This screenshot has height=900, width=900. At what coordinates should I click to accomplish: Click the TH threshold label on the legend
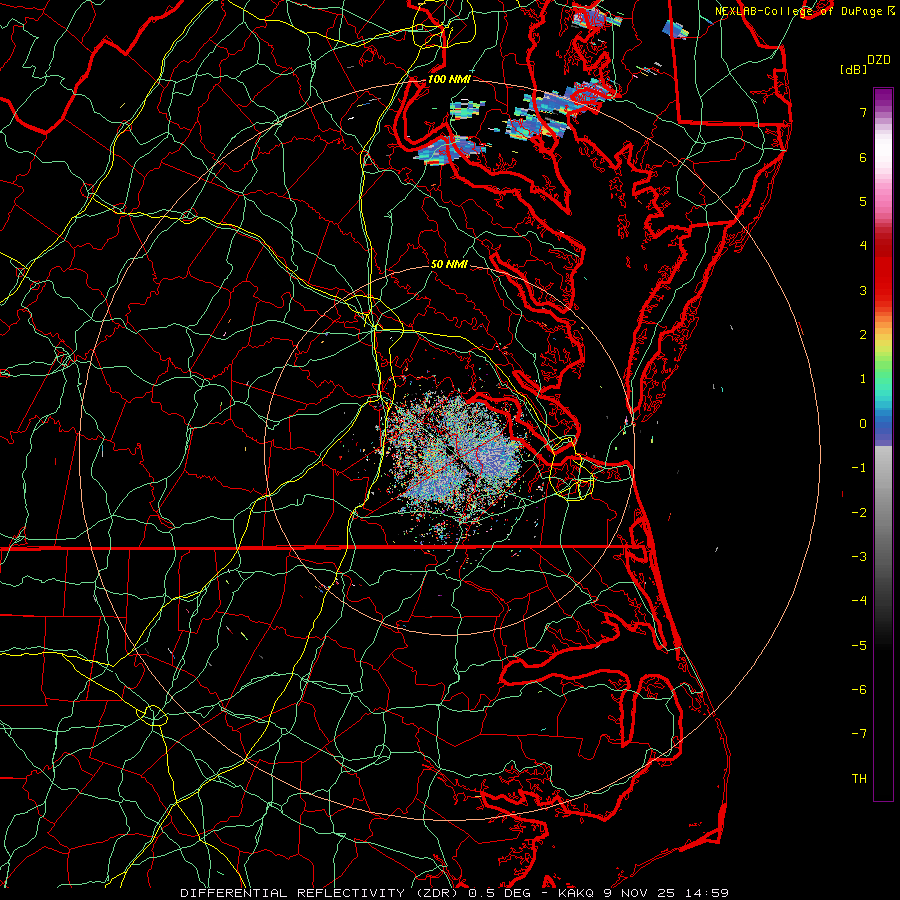coord(859,779)
